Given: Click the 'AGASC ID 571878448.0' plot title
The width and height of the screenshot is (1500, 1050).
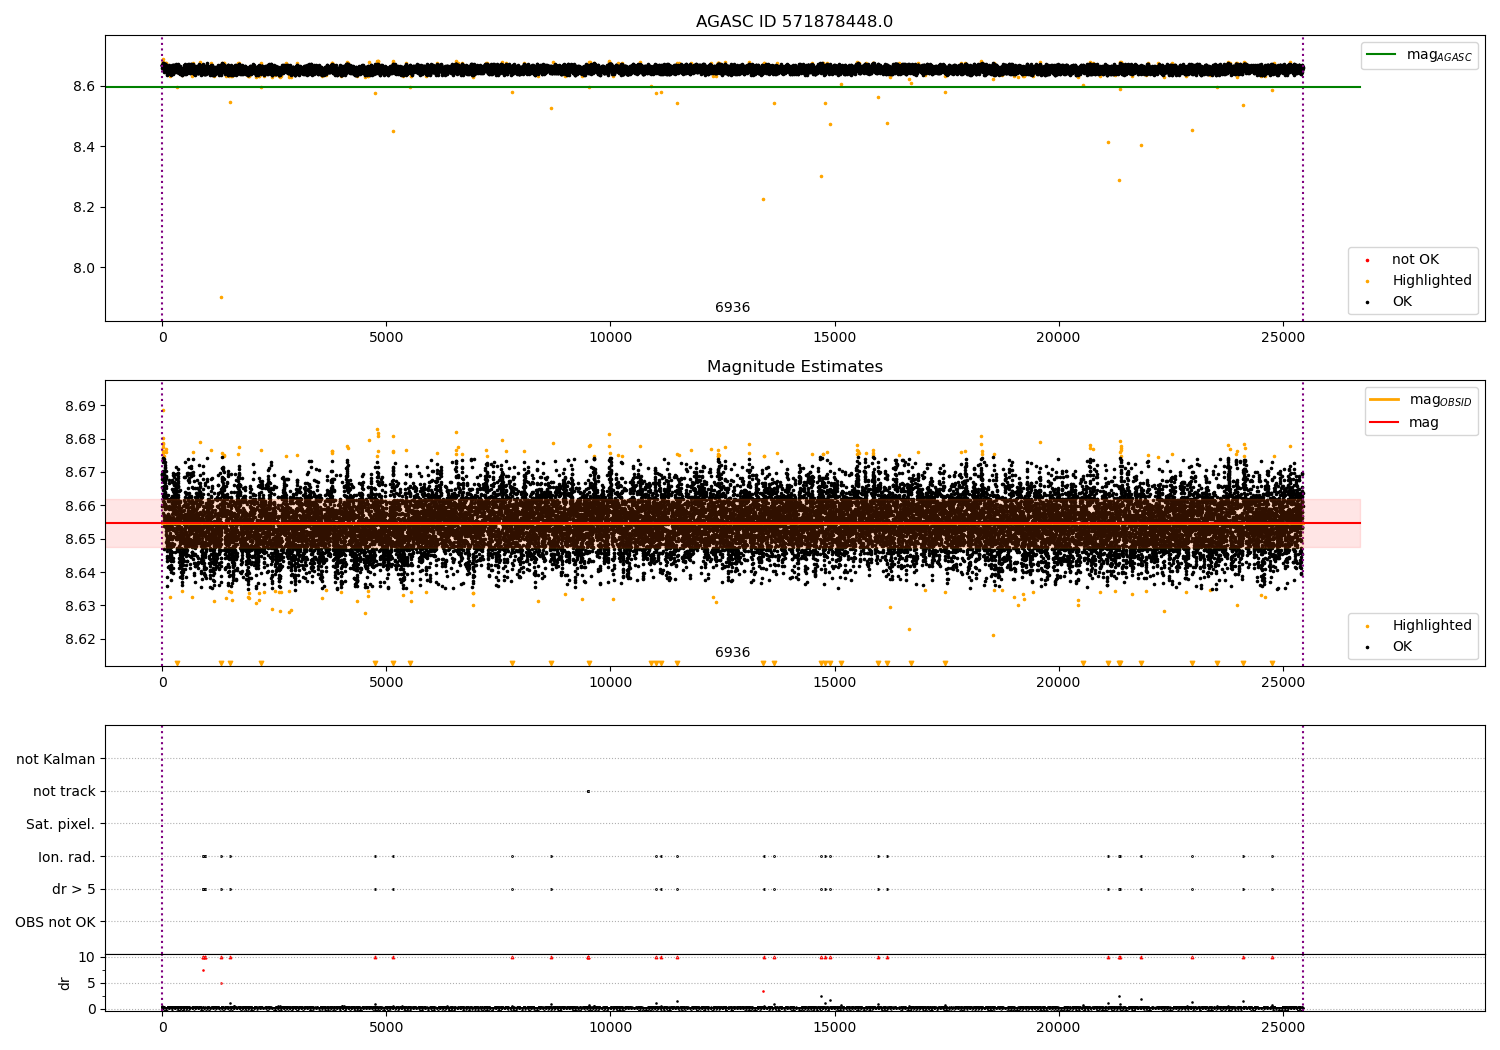Looking at the screenshot, I should [x=794, y=22].
